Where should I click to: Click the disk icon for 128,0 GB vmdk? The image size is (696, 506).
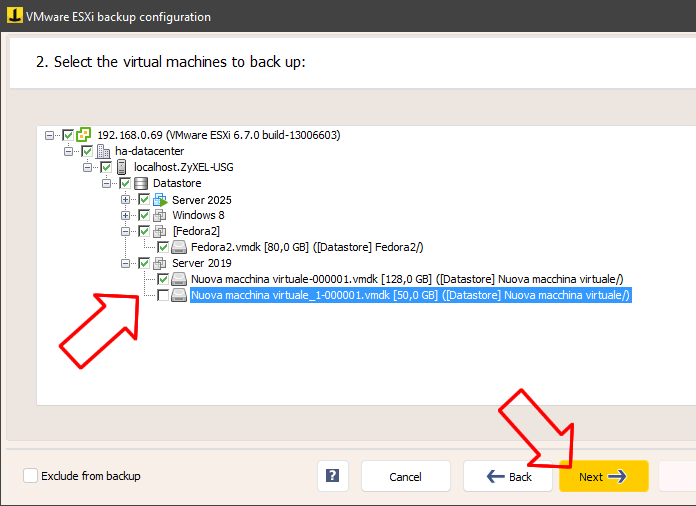tap(179, 279)
